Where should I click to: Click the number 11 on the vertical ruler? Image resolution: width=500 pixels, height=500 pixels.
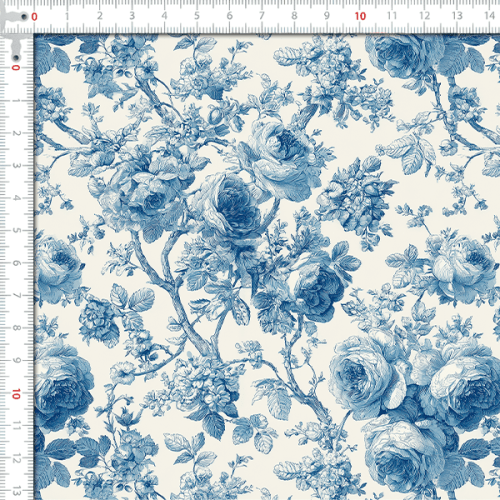point(16,426)
